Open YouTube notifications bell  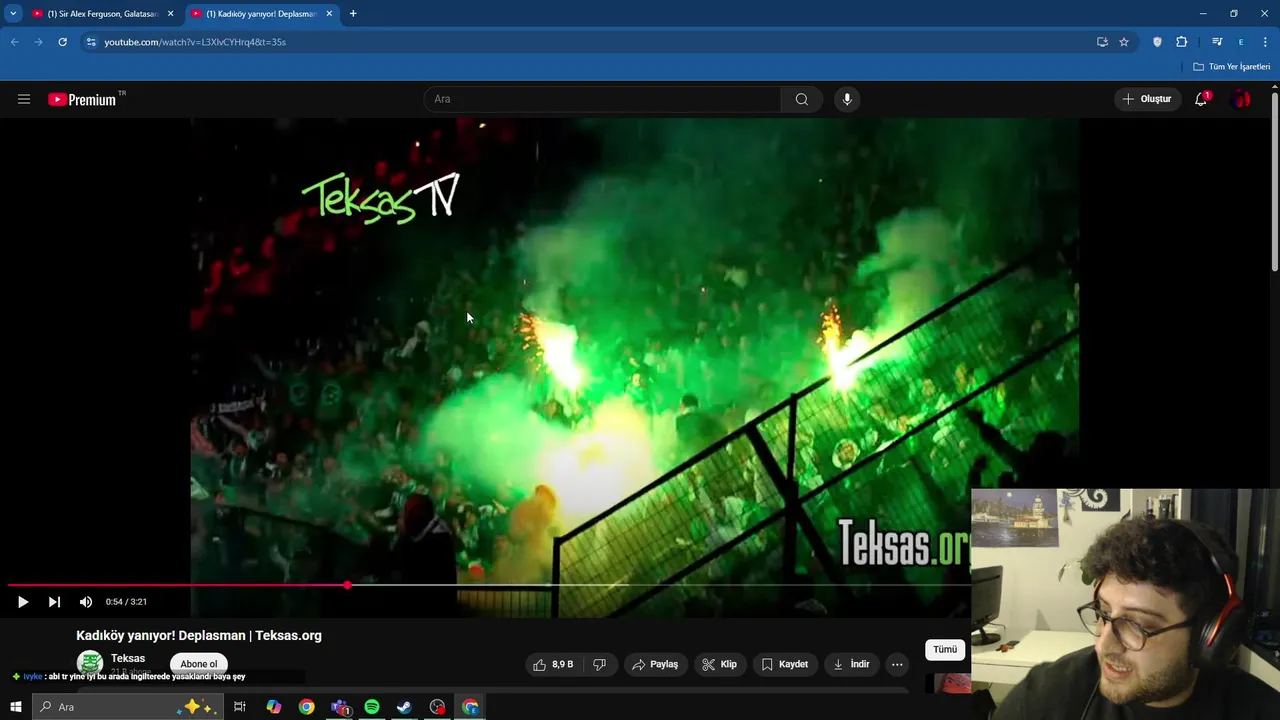(1201, 99)
